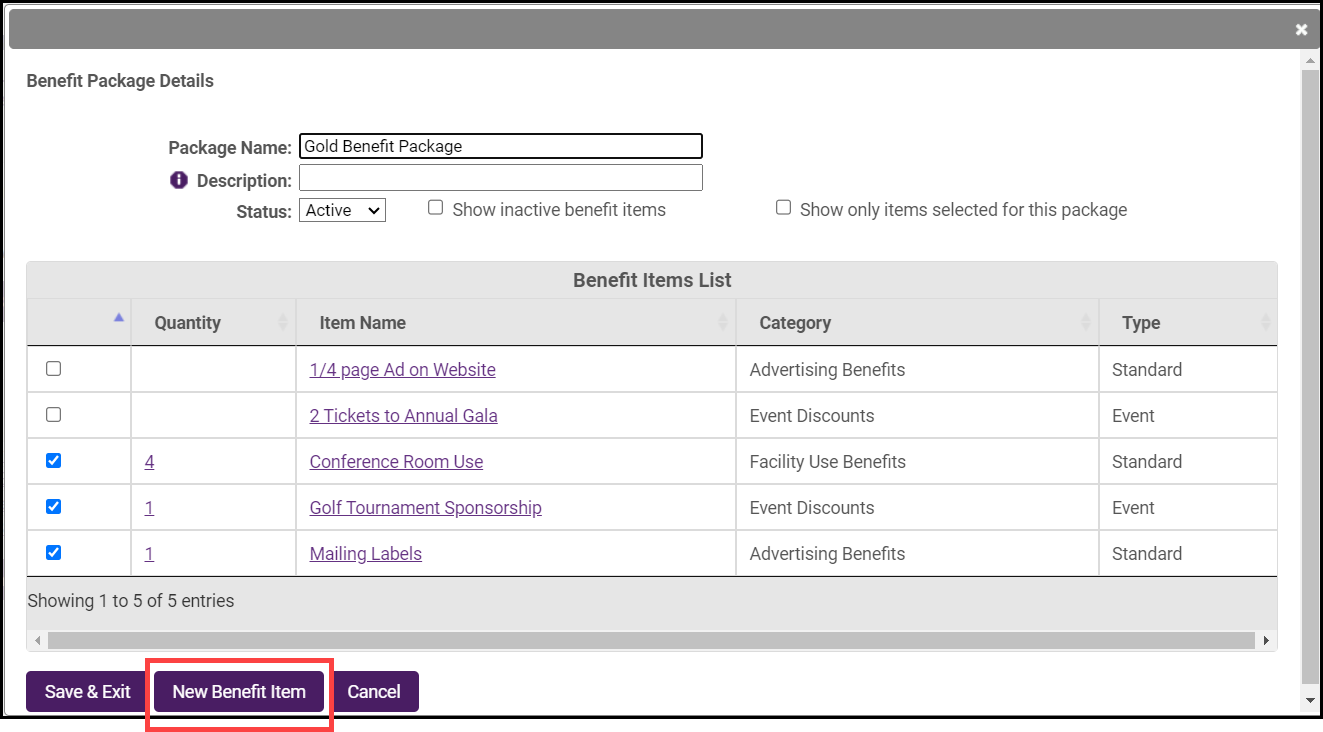The width and height of the screenshot is (1323, 732).
Task: Sort by Category column arrows
Action: [x=1085, y=323]
